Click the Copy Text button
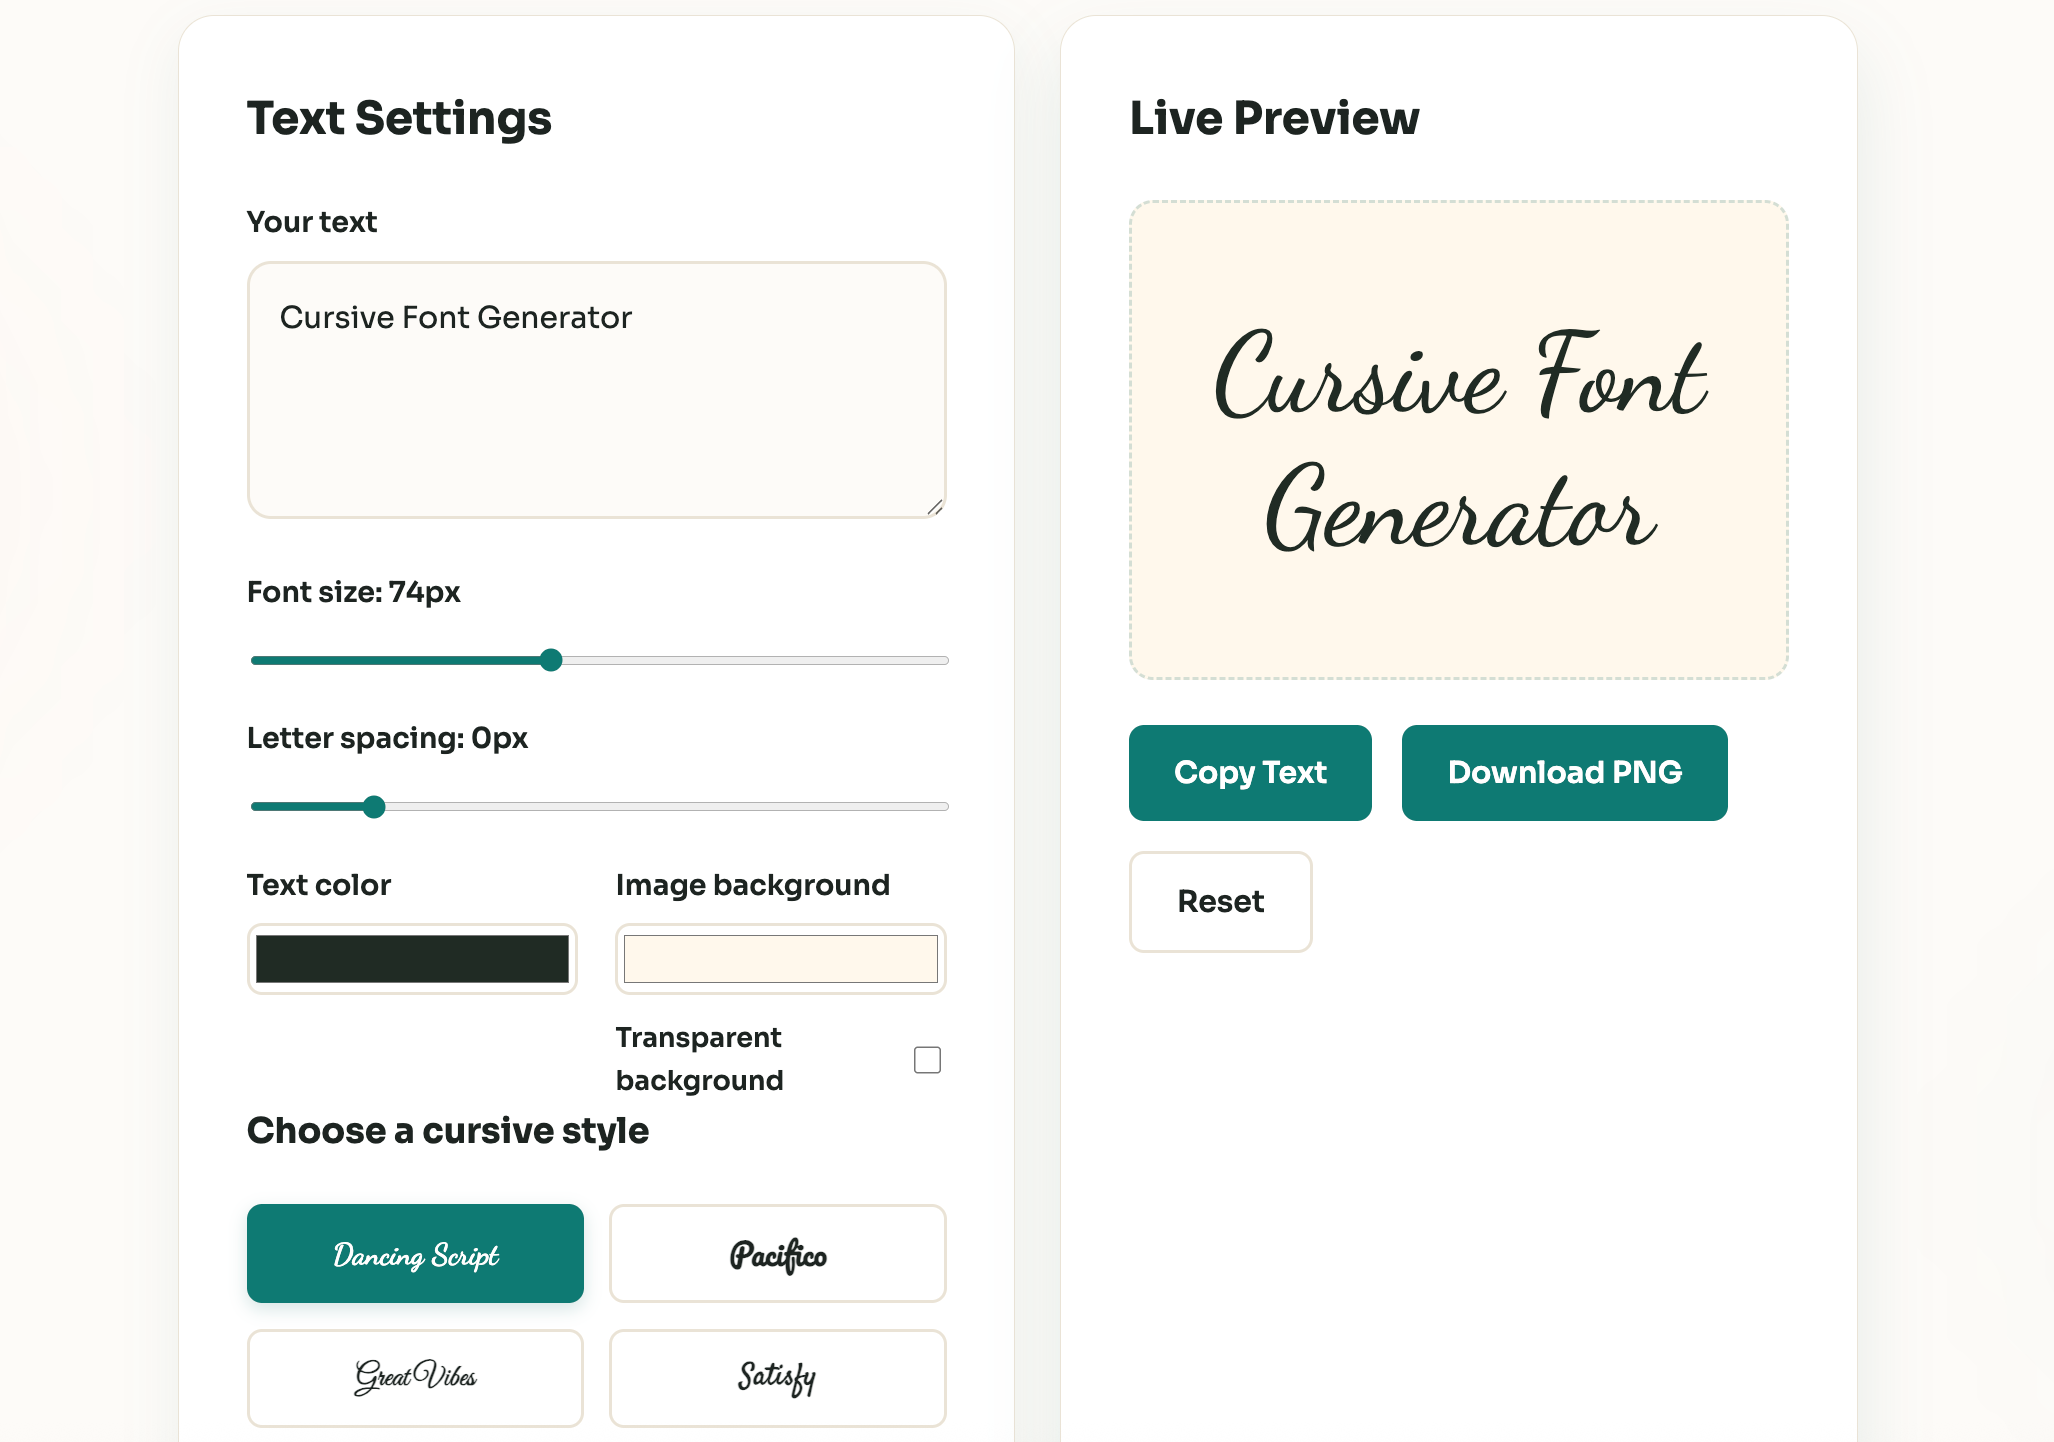Screen dimensions: 2054x1442 pos(1250,772)
